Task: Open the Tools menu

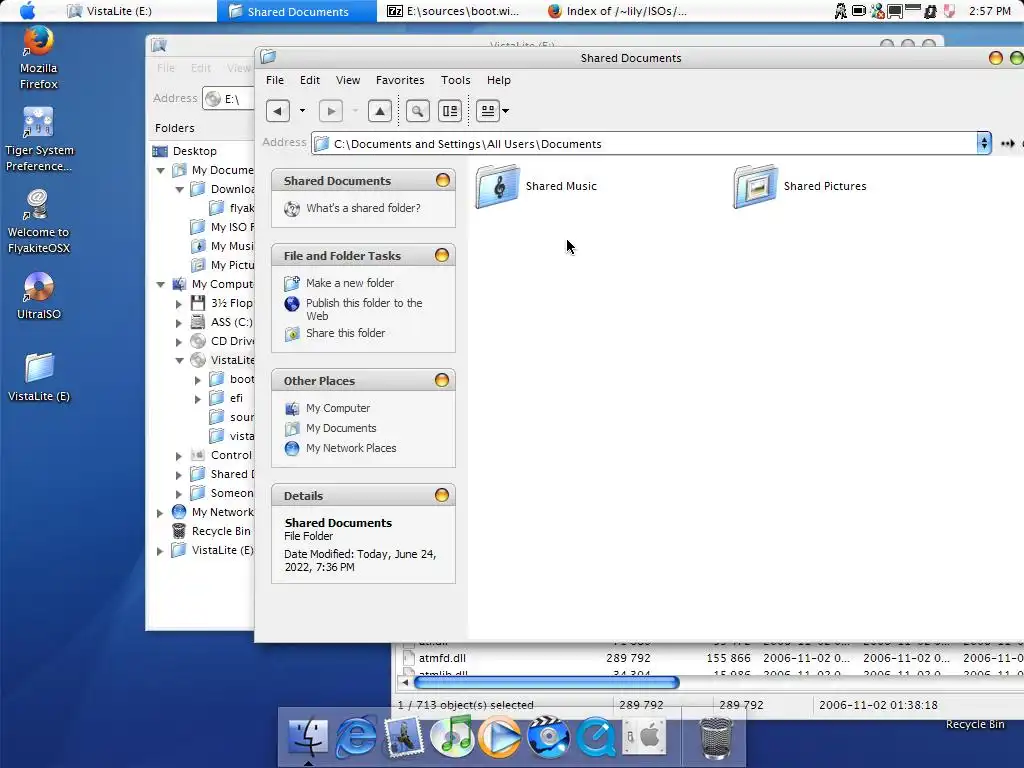Action: tap(455, 80)
